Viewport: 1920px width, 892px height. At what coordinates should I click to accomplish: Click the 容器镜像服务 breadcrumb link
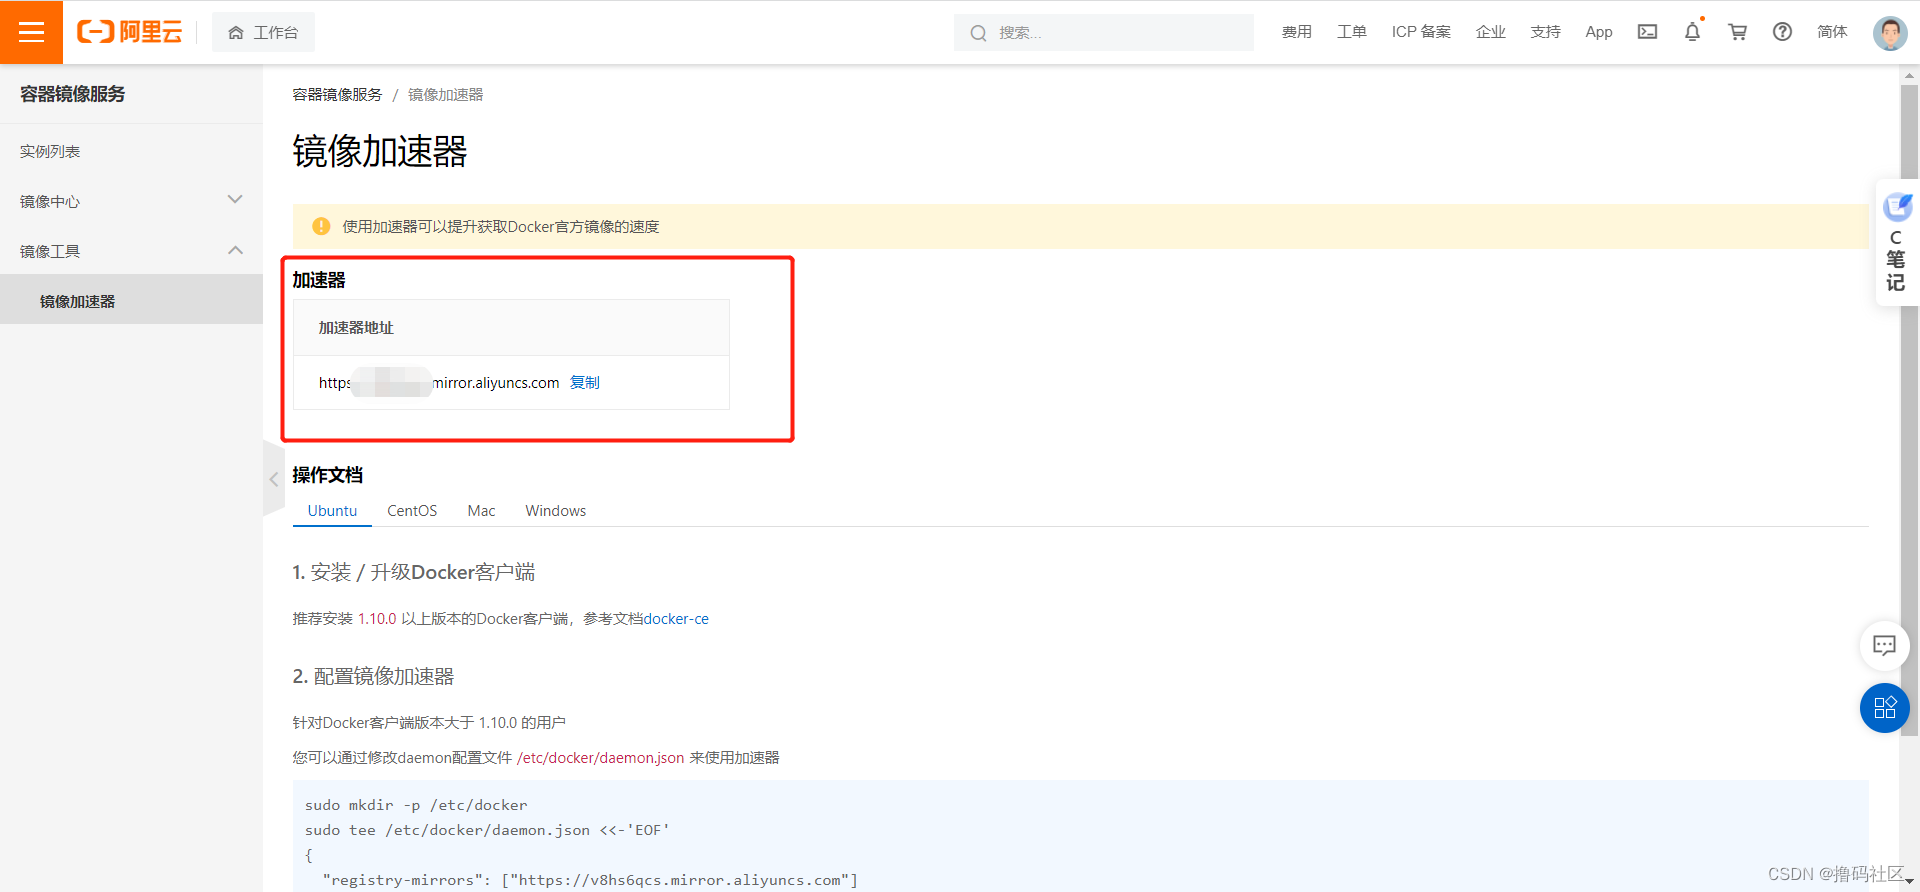337,94
